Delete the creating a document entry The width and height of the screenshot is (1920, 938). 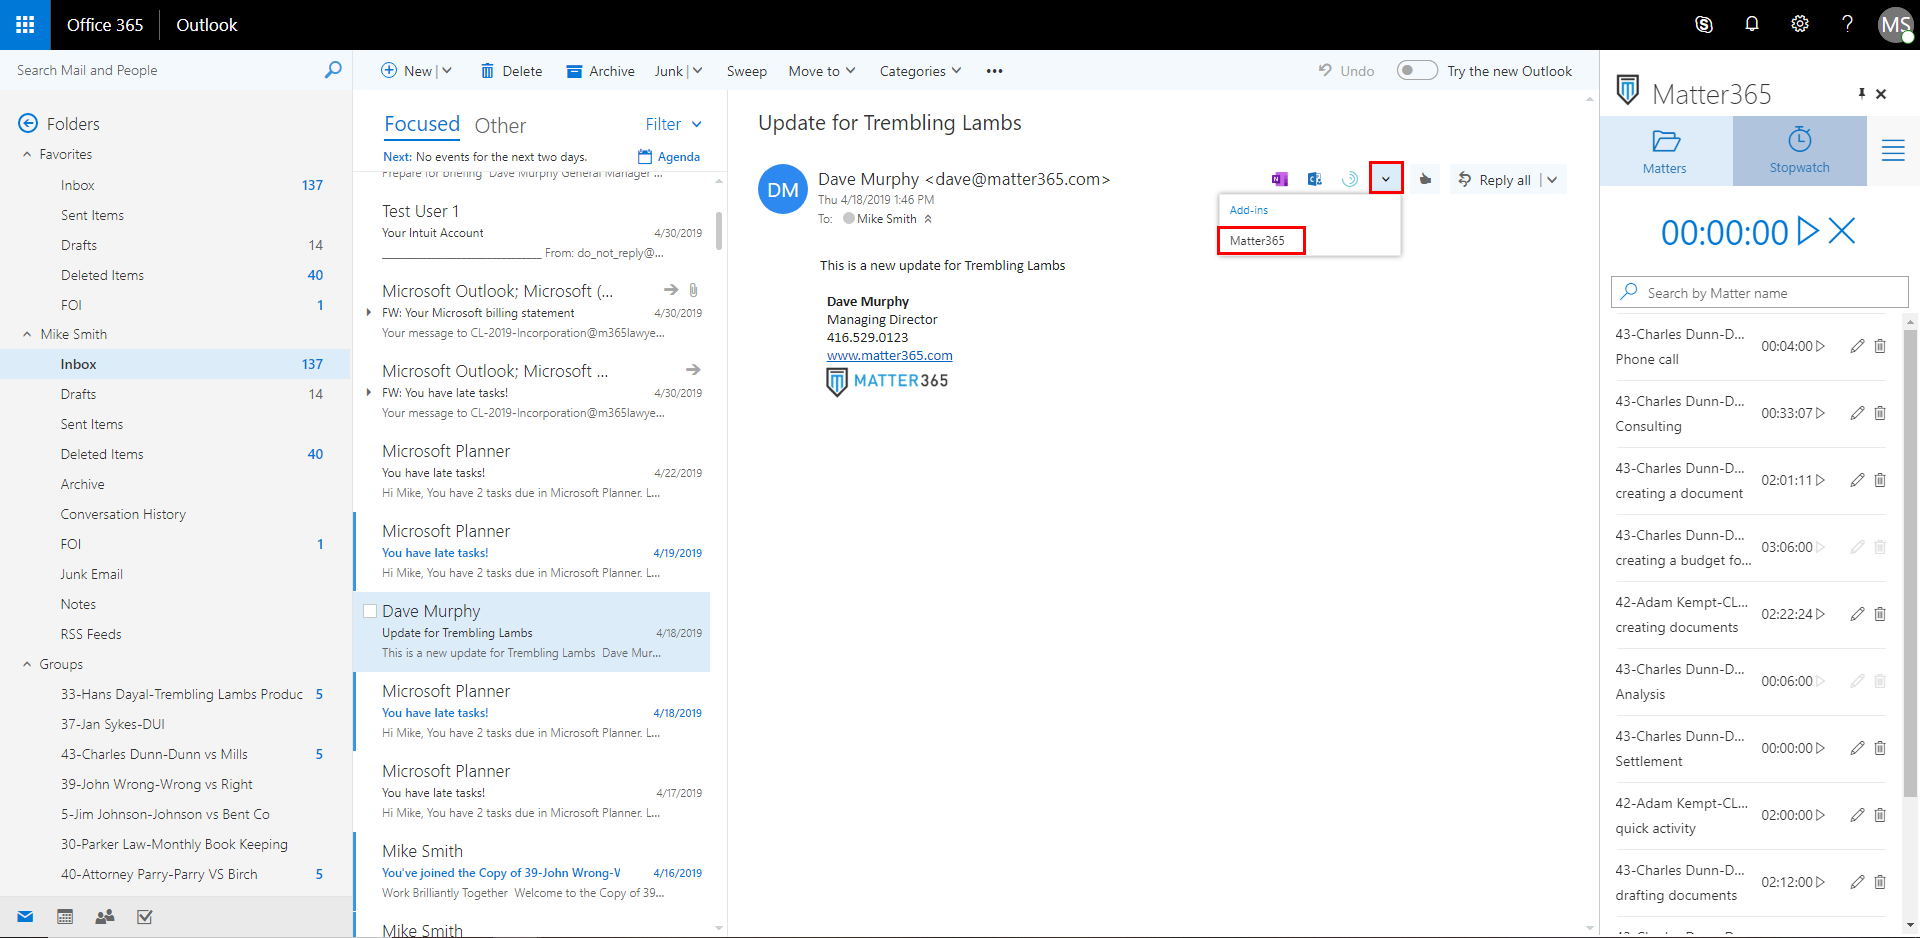[x=1880, y=480]
